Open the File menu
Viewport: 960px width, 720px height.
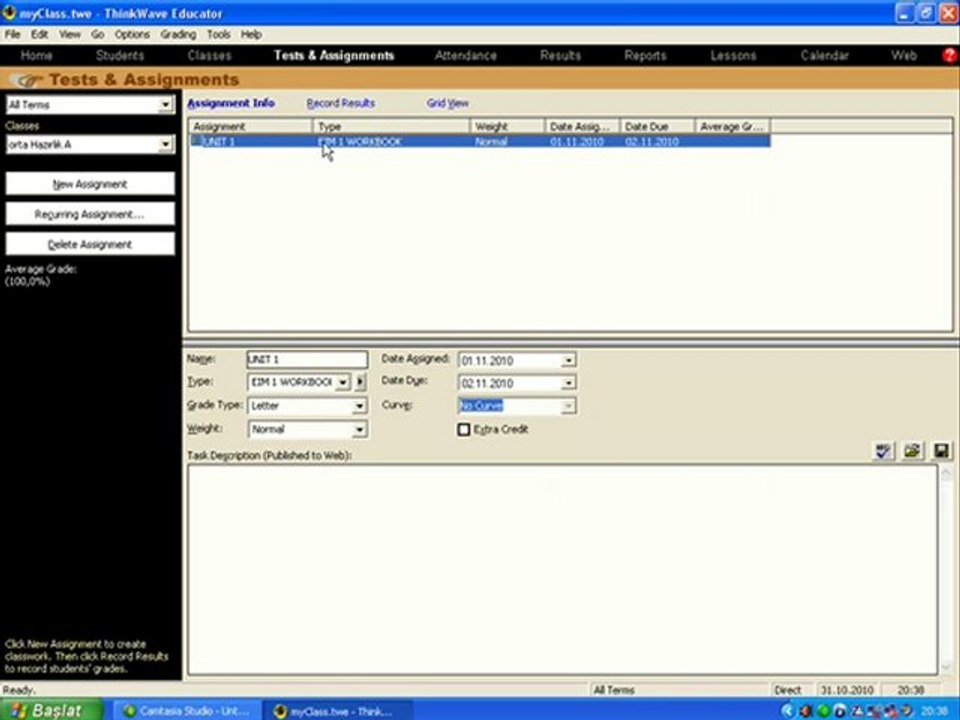click(12, 34)
